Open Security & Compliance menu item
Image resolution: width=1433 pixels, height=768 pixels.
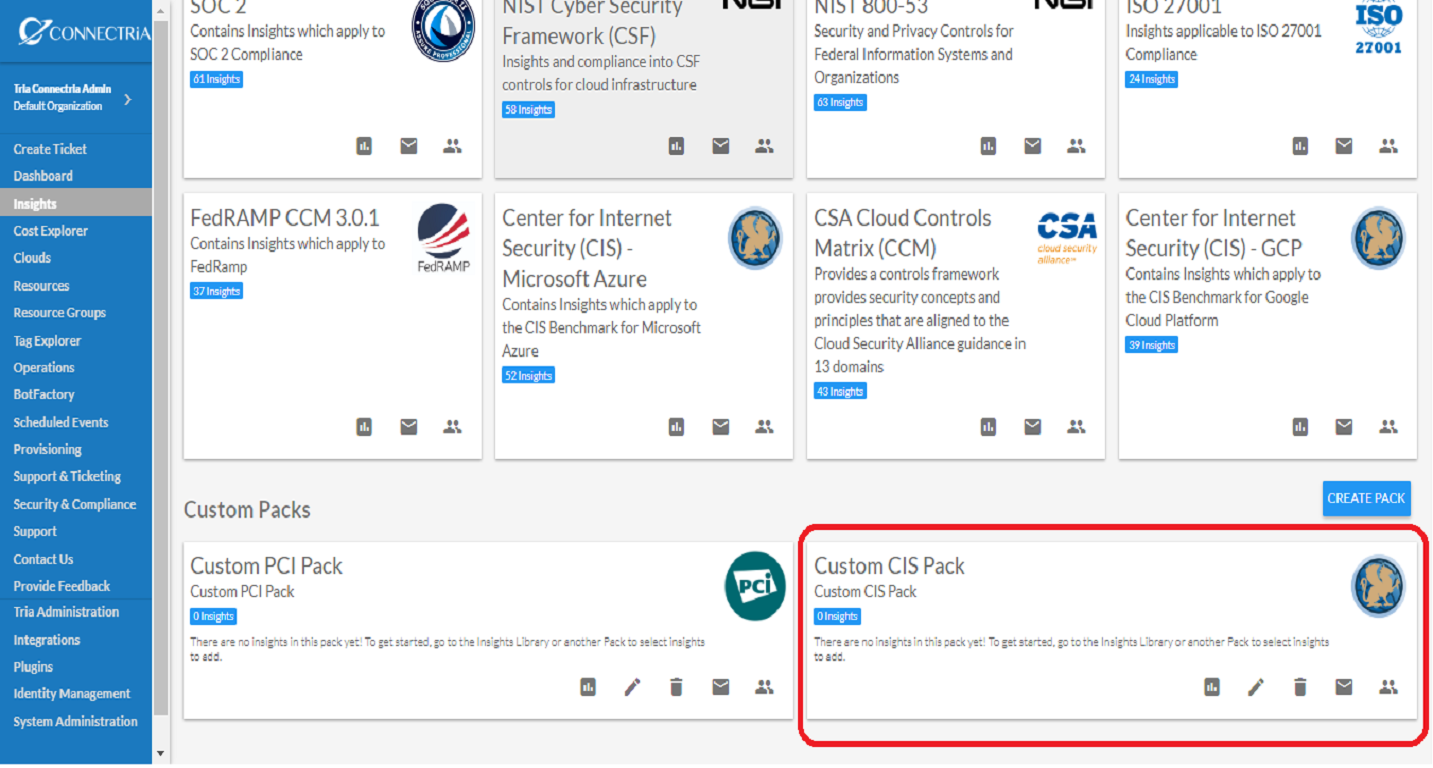coord(75,505)
